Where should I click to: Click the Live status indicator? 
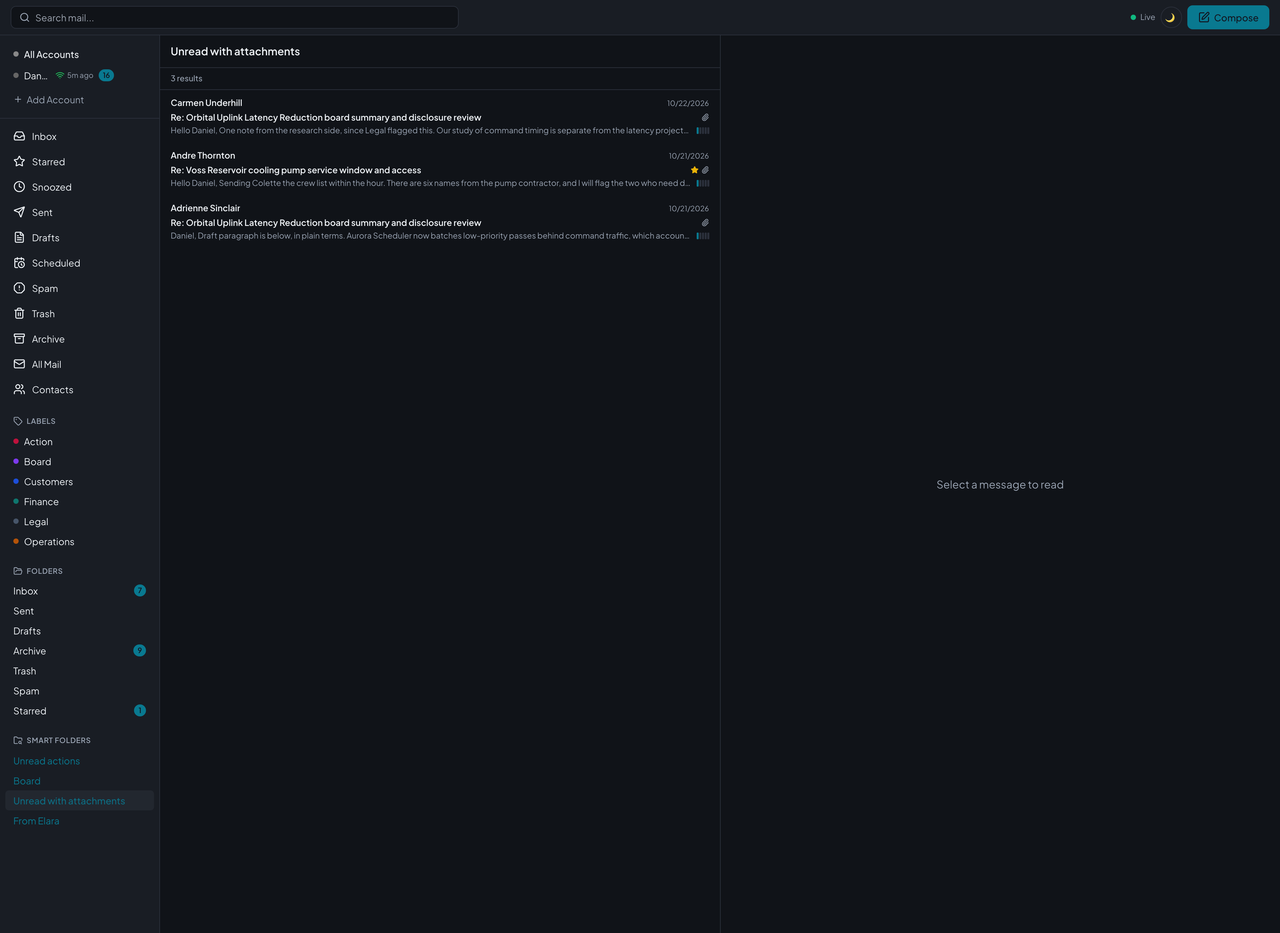click(x=1142, y=17)
